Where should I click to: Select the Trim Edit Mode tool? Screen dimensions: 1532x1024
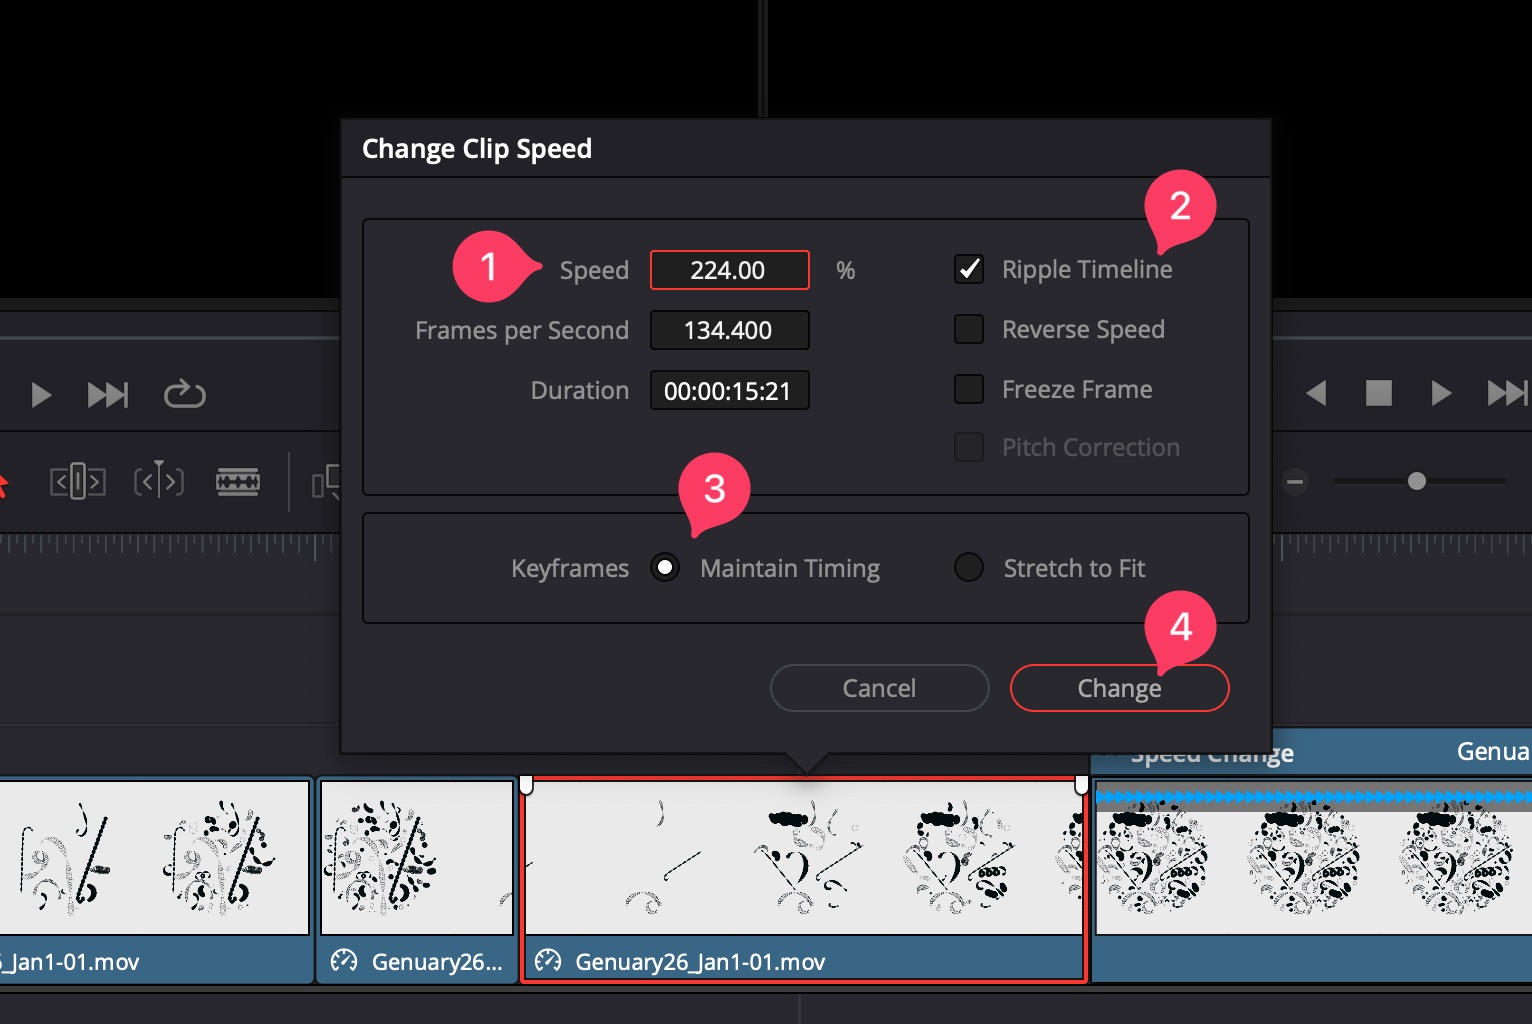(78, 483)
